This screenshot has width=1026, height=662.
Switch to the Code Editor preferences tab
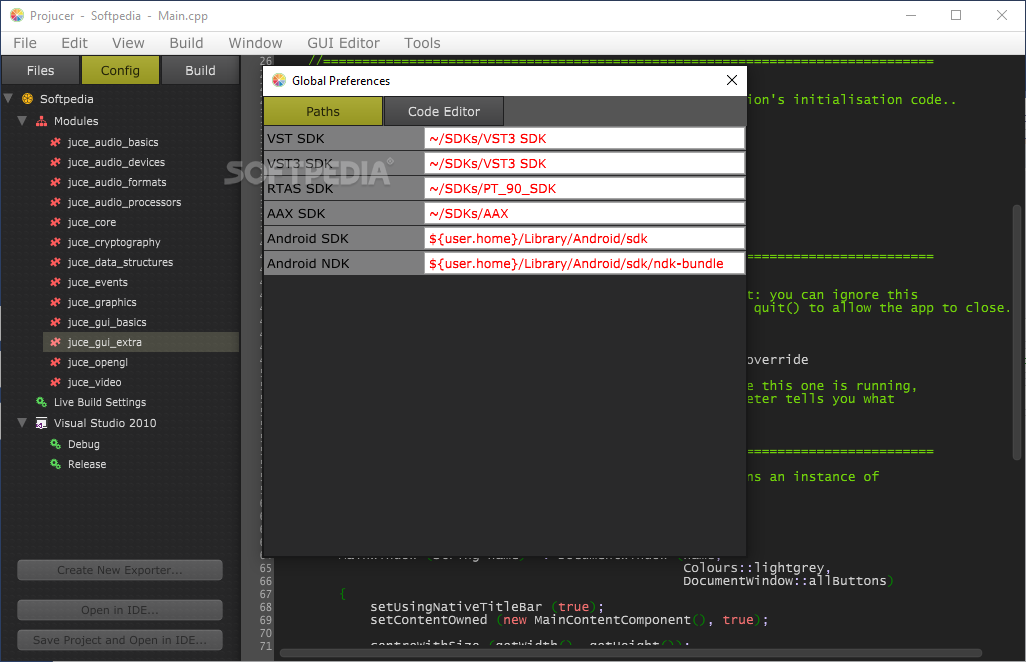click(x=444, y=111)
